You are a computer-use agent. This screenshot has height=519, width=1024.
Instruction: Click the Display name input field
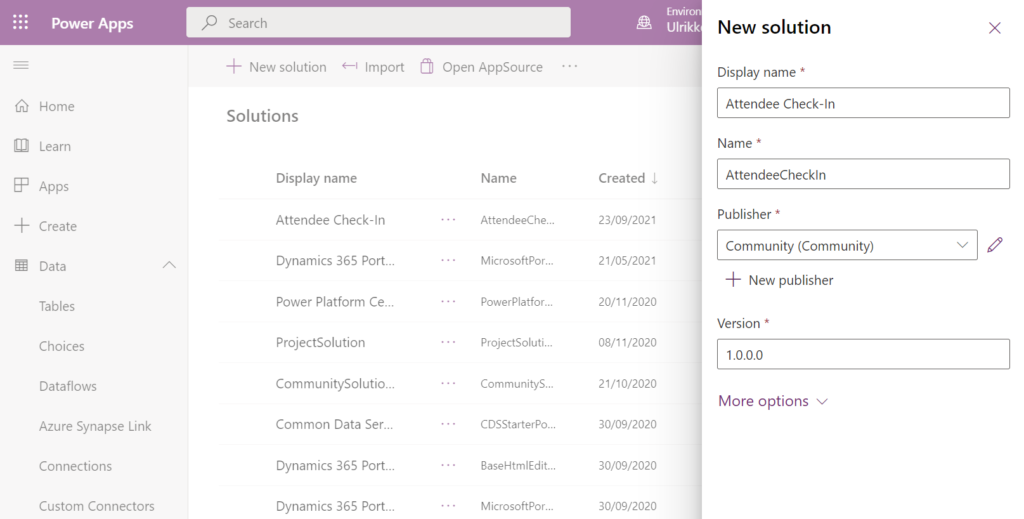click(x=863, y=103)
